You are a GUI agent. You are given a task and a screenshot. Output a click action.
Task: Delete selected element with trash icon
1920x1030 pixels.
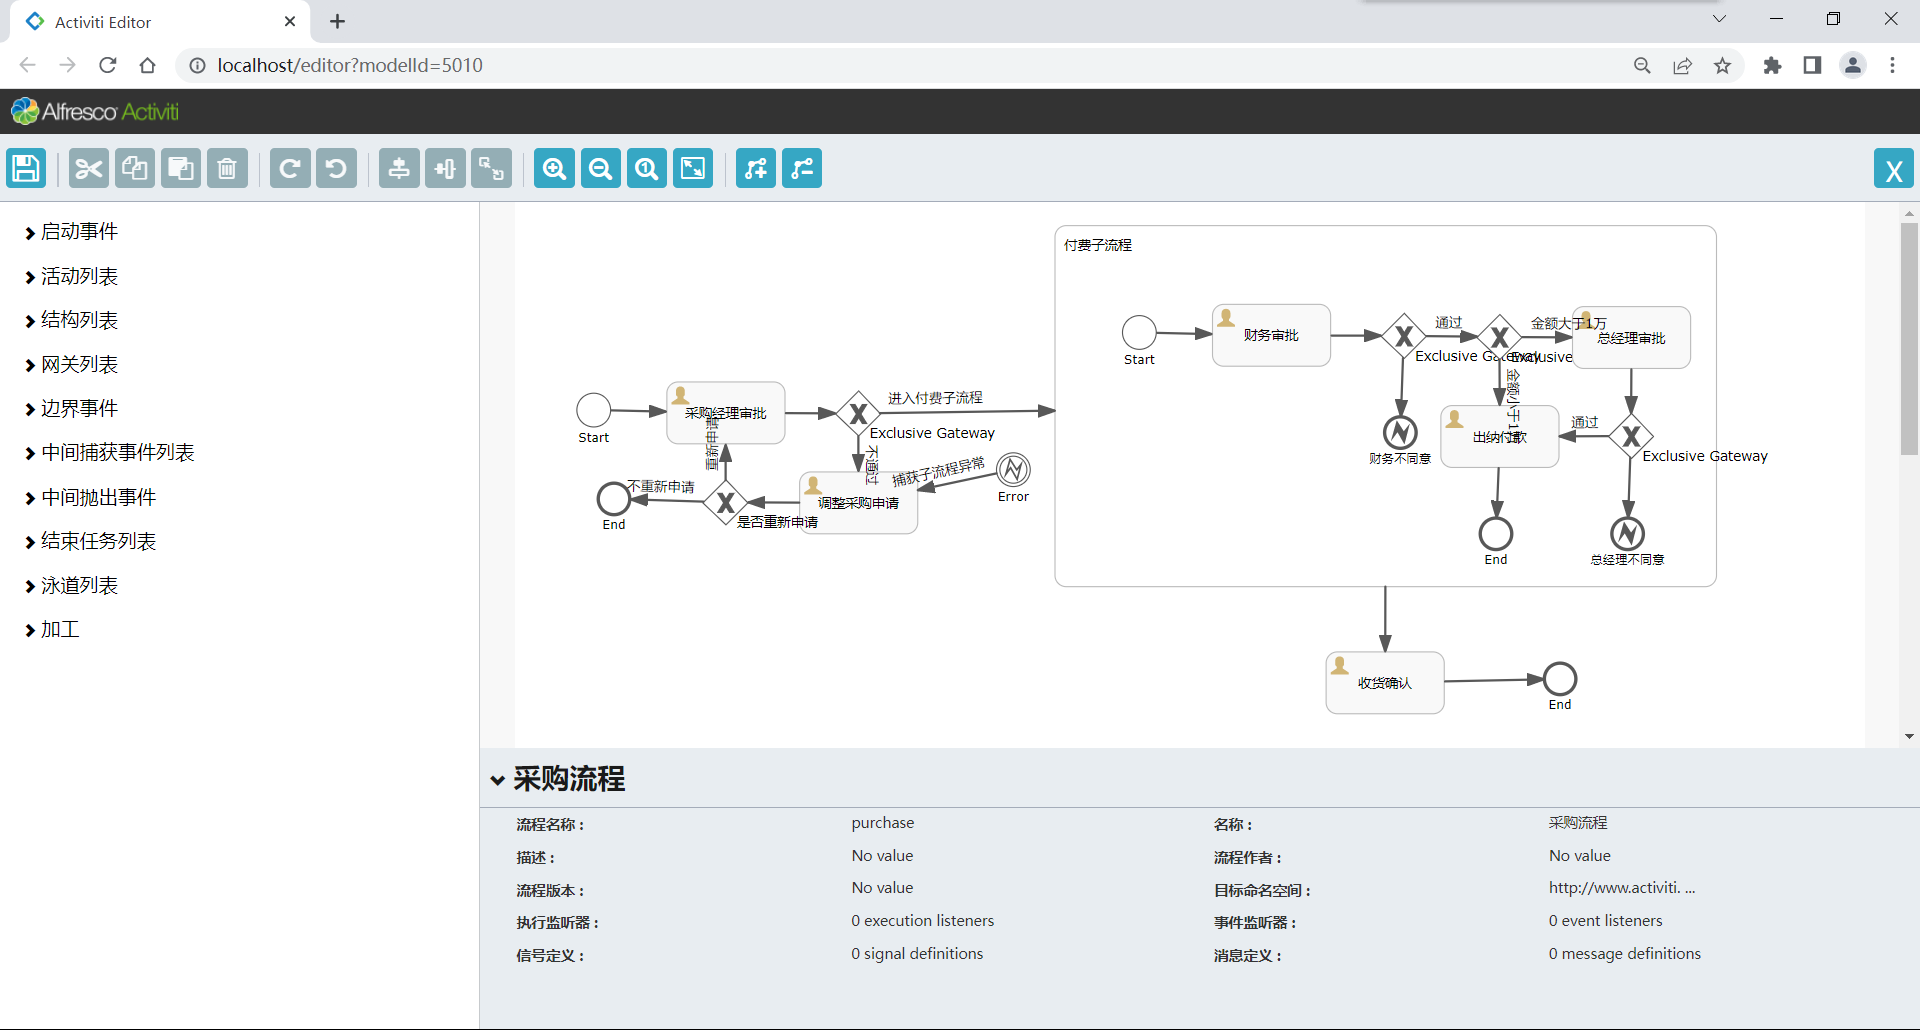point(227,168)
